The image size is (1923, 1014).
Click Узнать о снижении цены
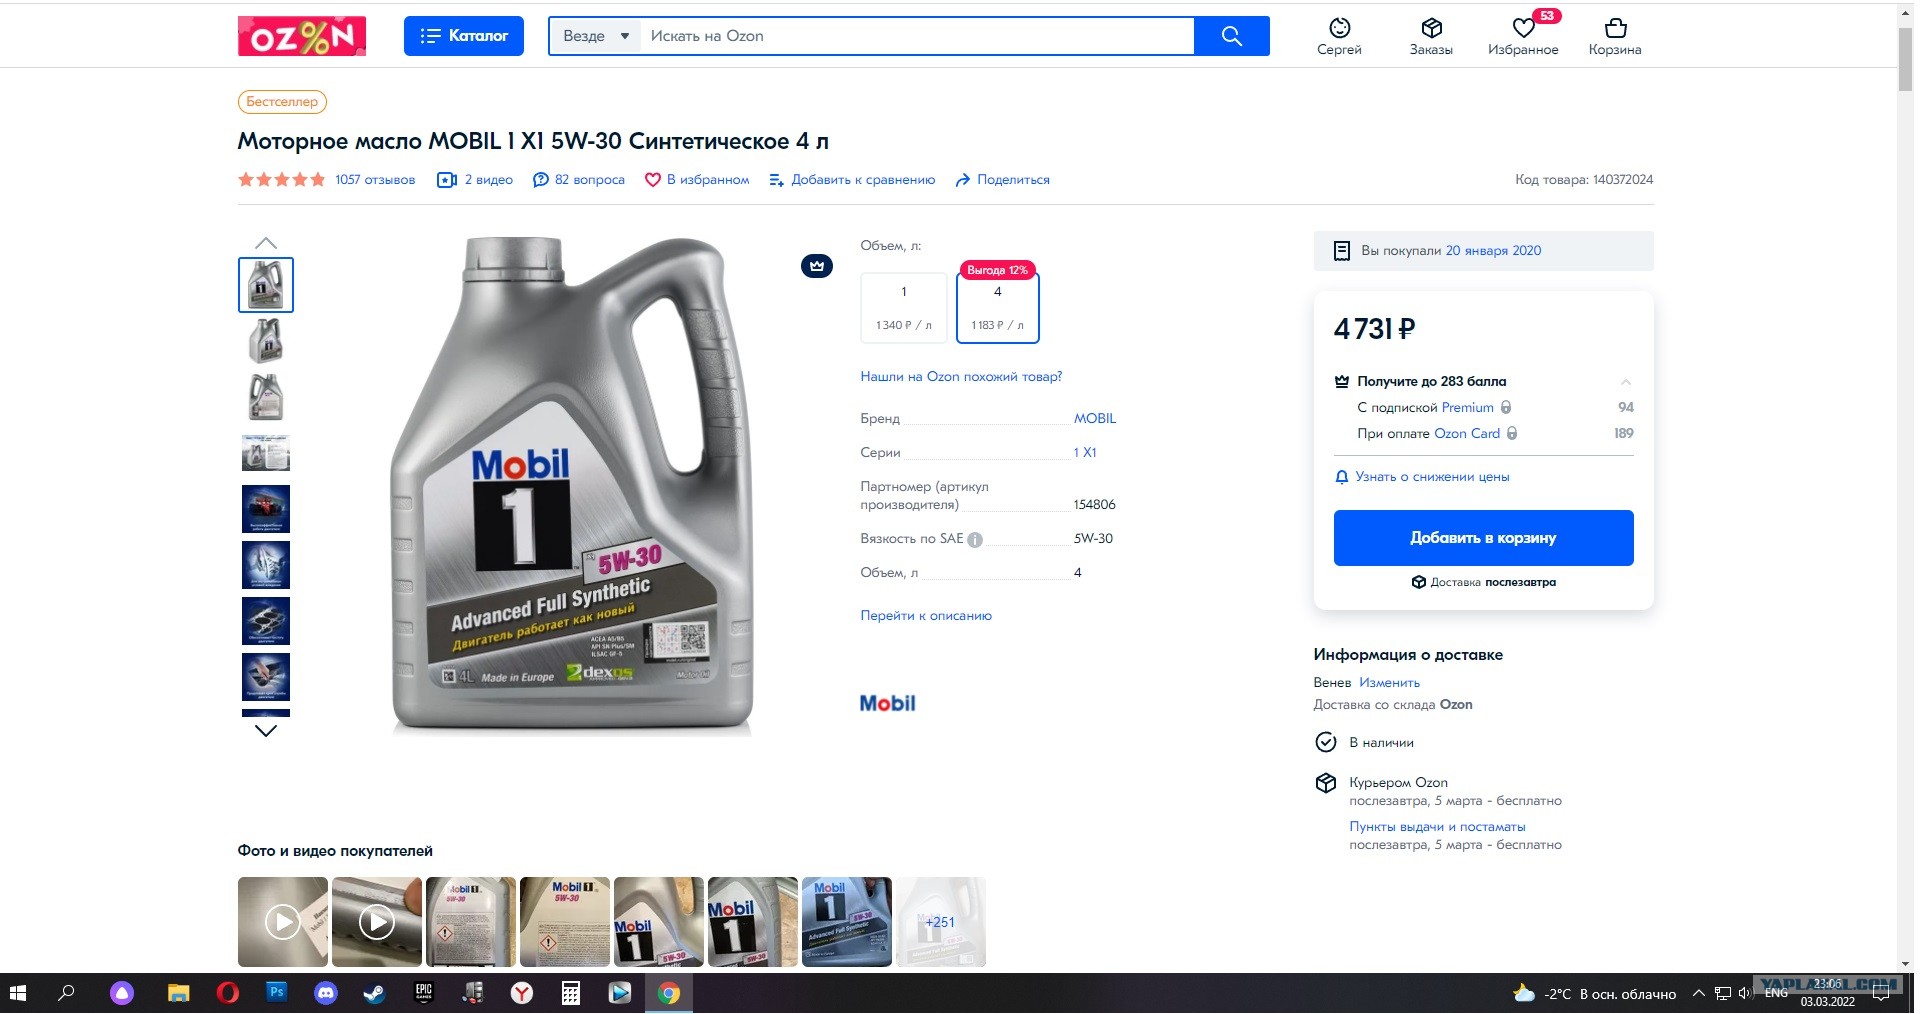point(1423,477)
